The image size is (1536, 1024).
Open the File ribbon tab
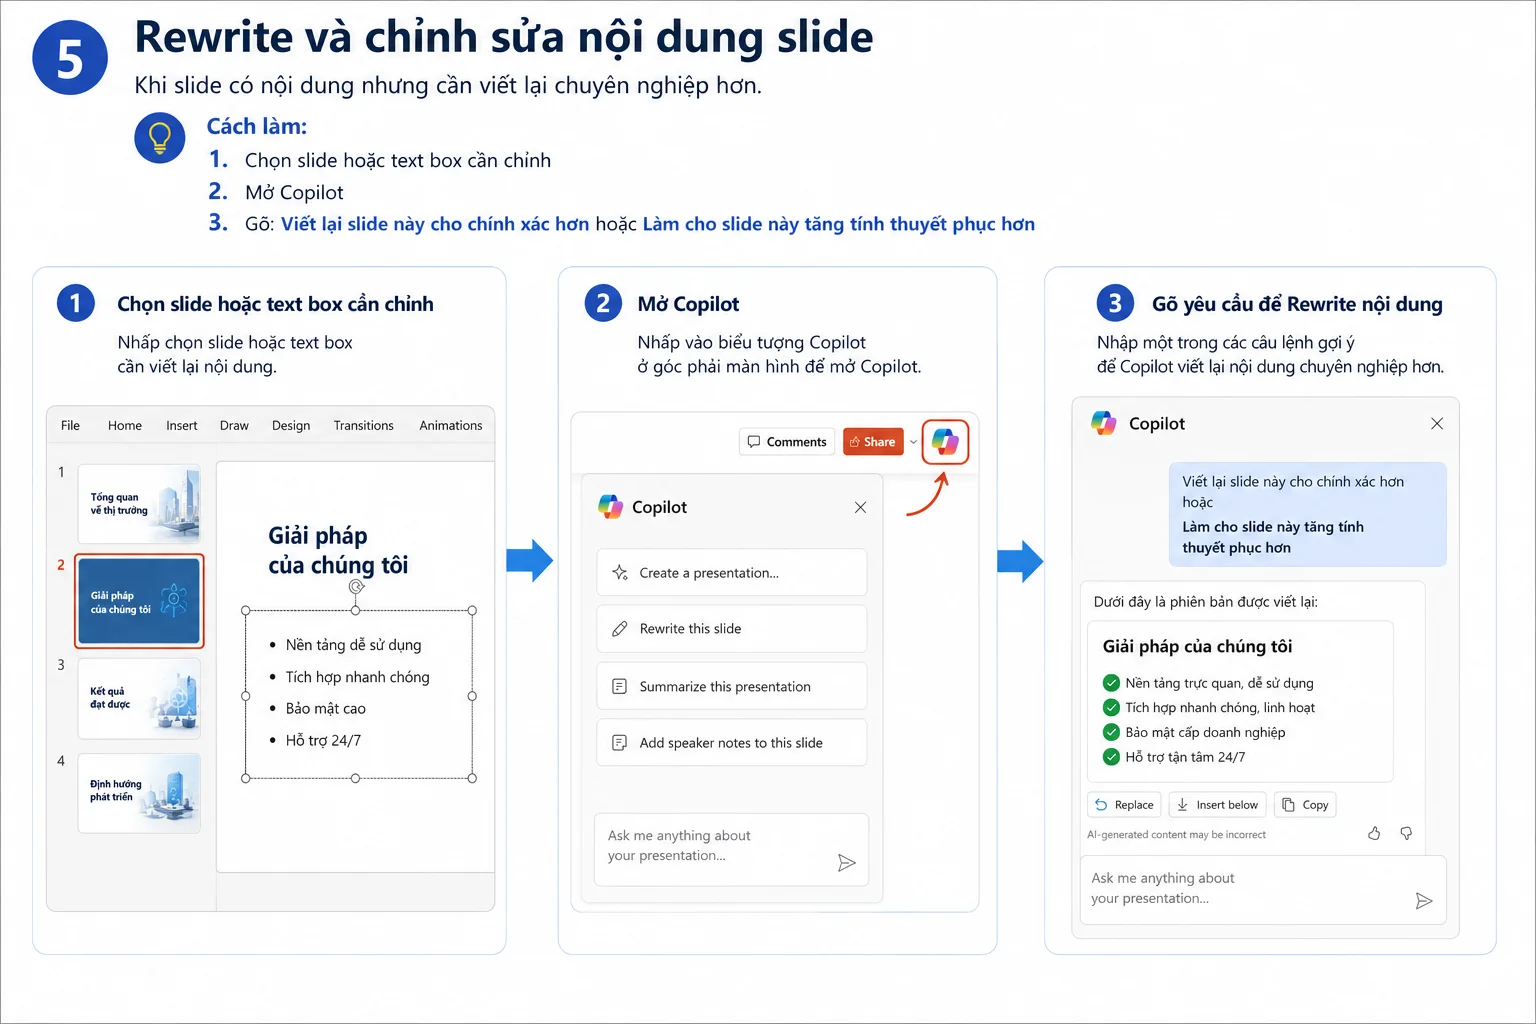tap(70, 425)
